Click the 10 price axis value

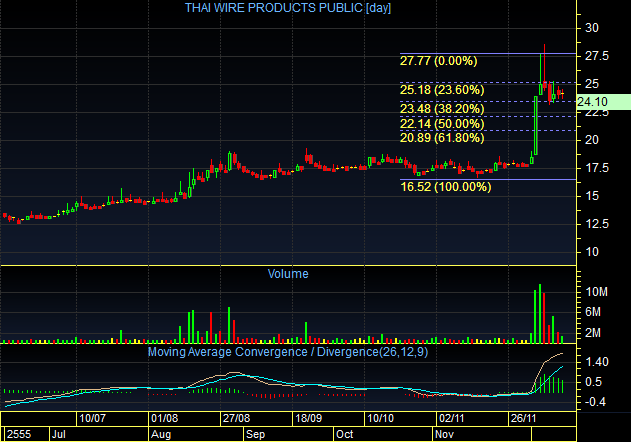(592, 252)
